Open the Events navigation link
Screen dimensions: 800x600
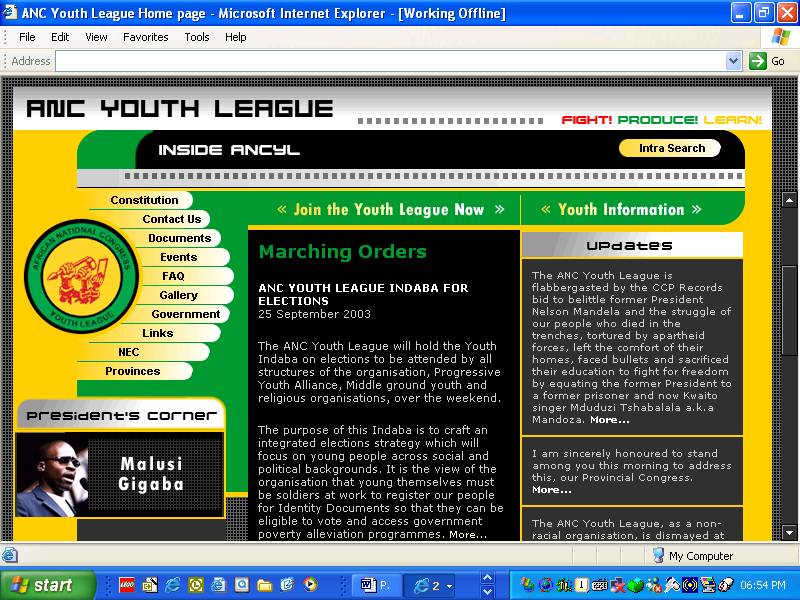pos(178,257)
